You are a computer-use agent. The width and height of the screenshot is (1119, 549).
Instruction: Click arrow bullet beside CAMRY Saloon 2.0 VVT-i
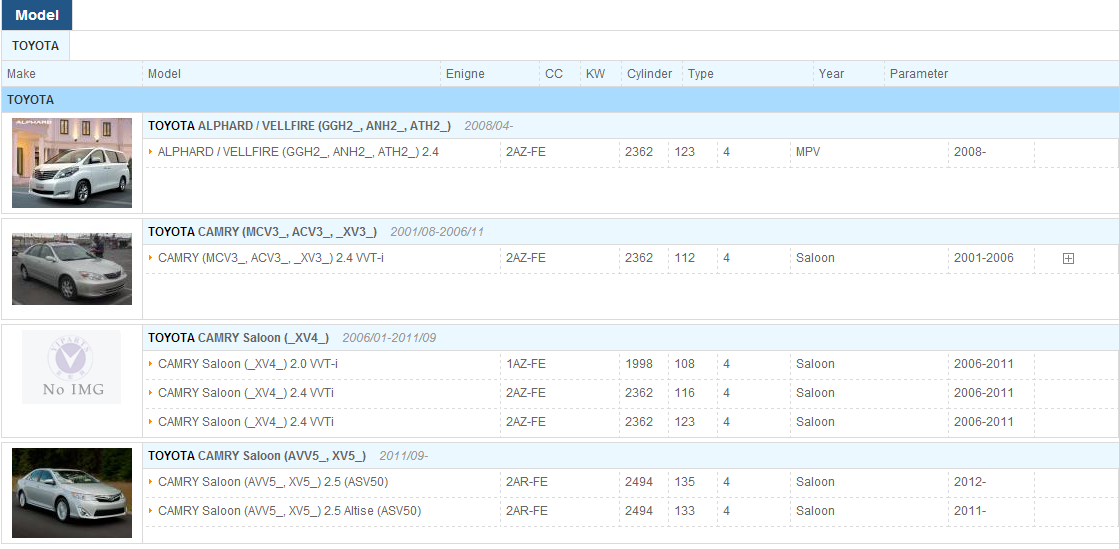[151, 364]
